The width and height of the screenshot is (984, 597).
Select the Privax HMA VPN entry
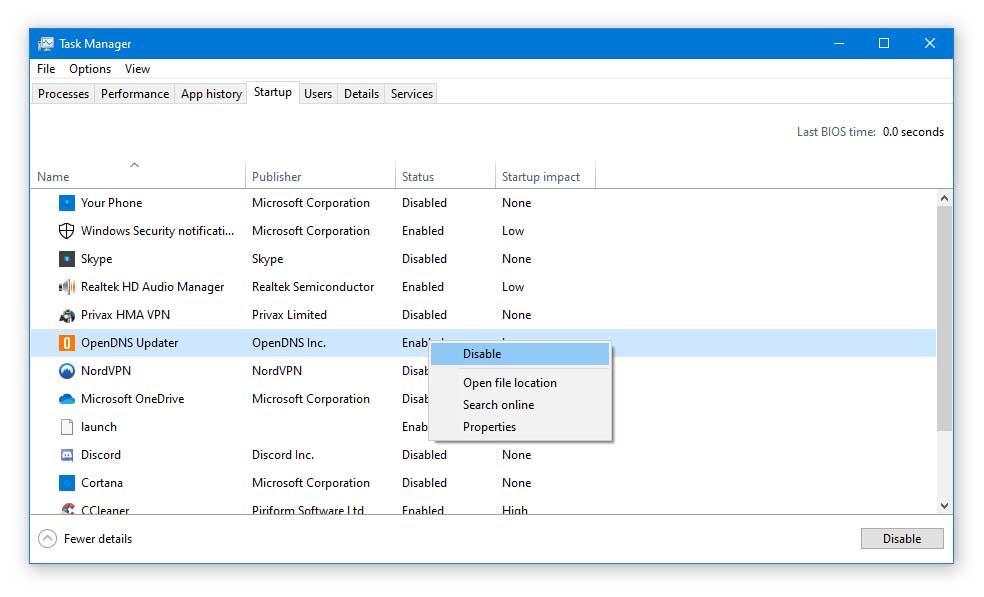126,315
